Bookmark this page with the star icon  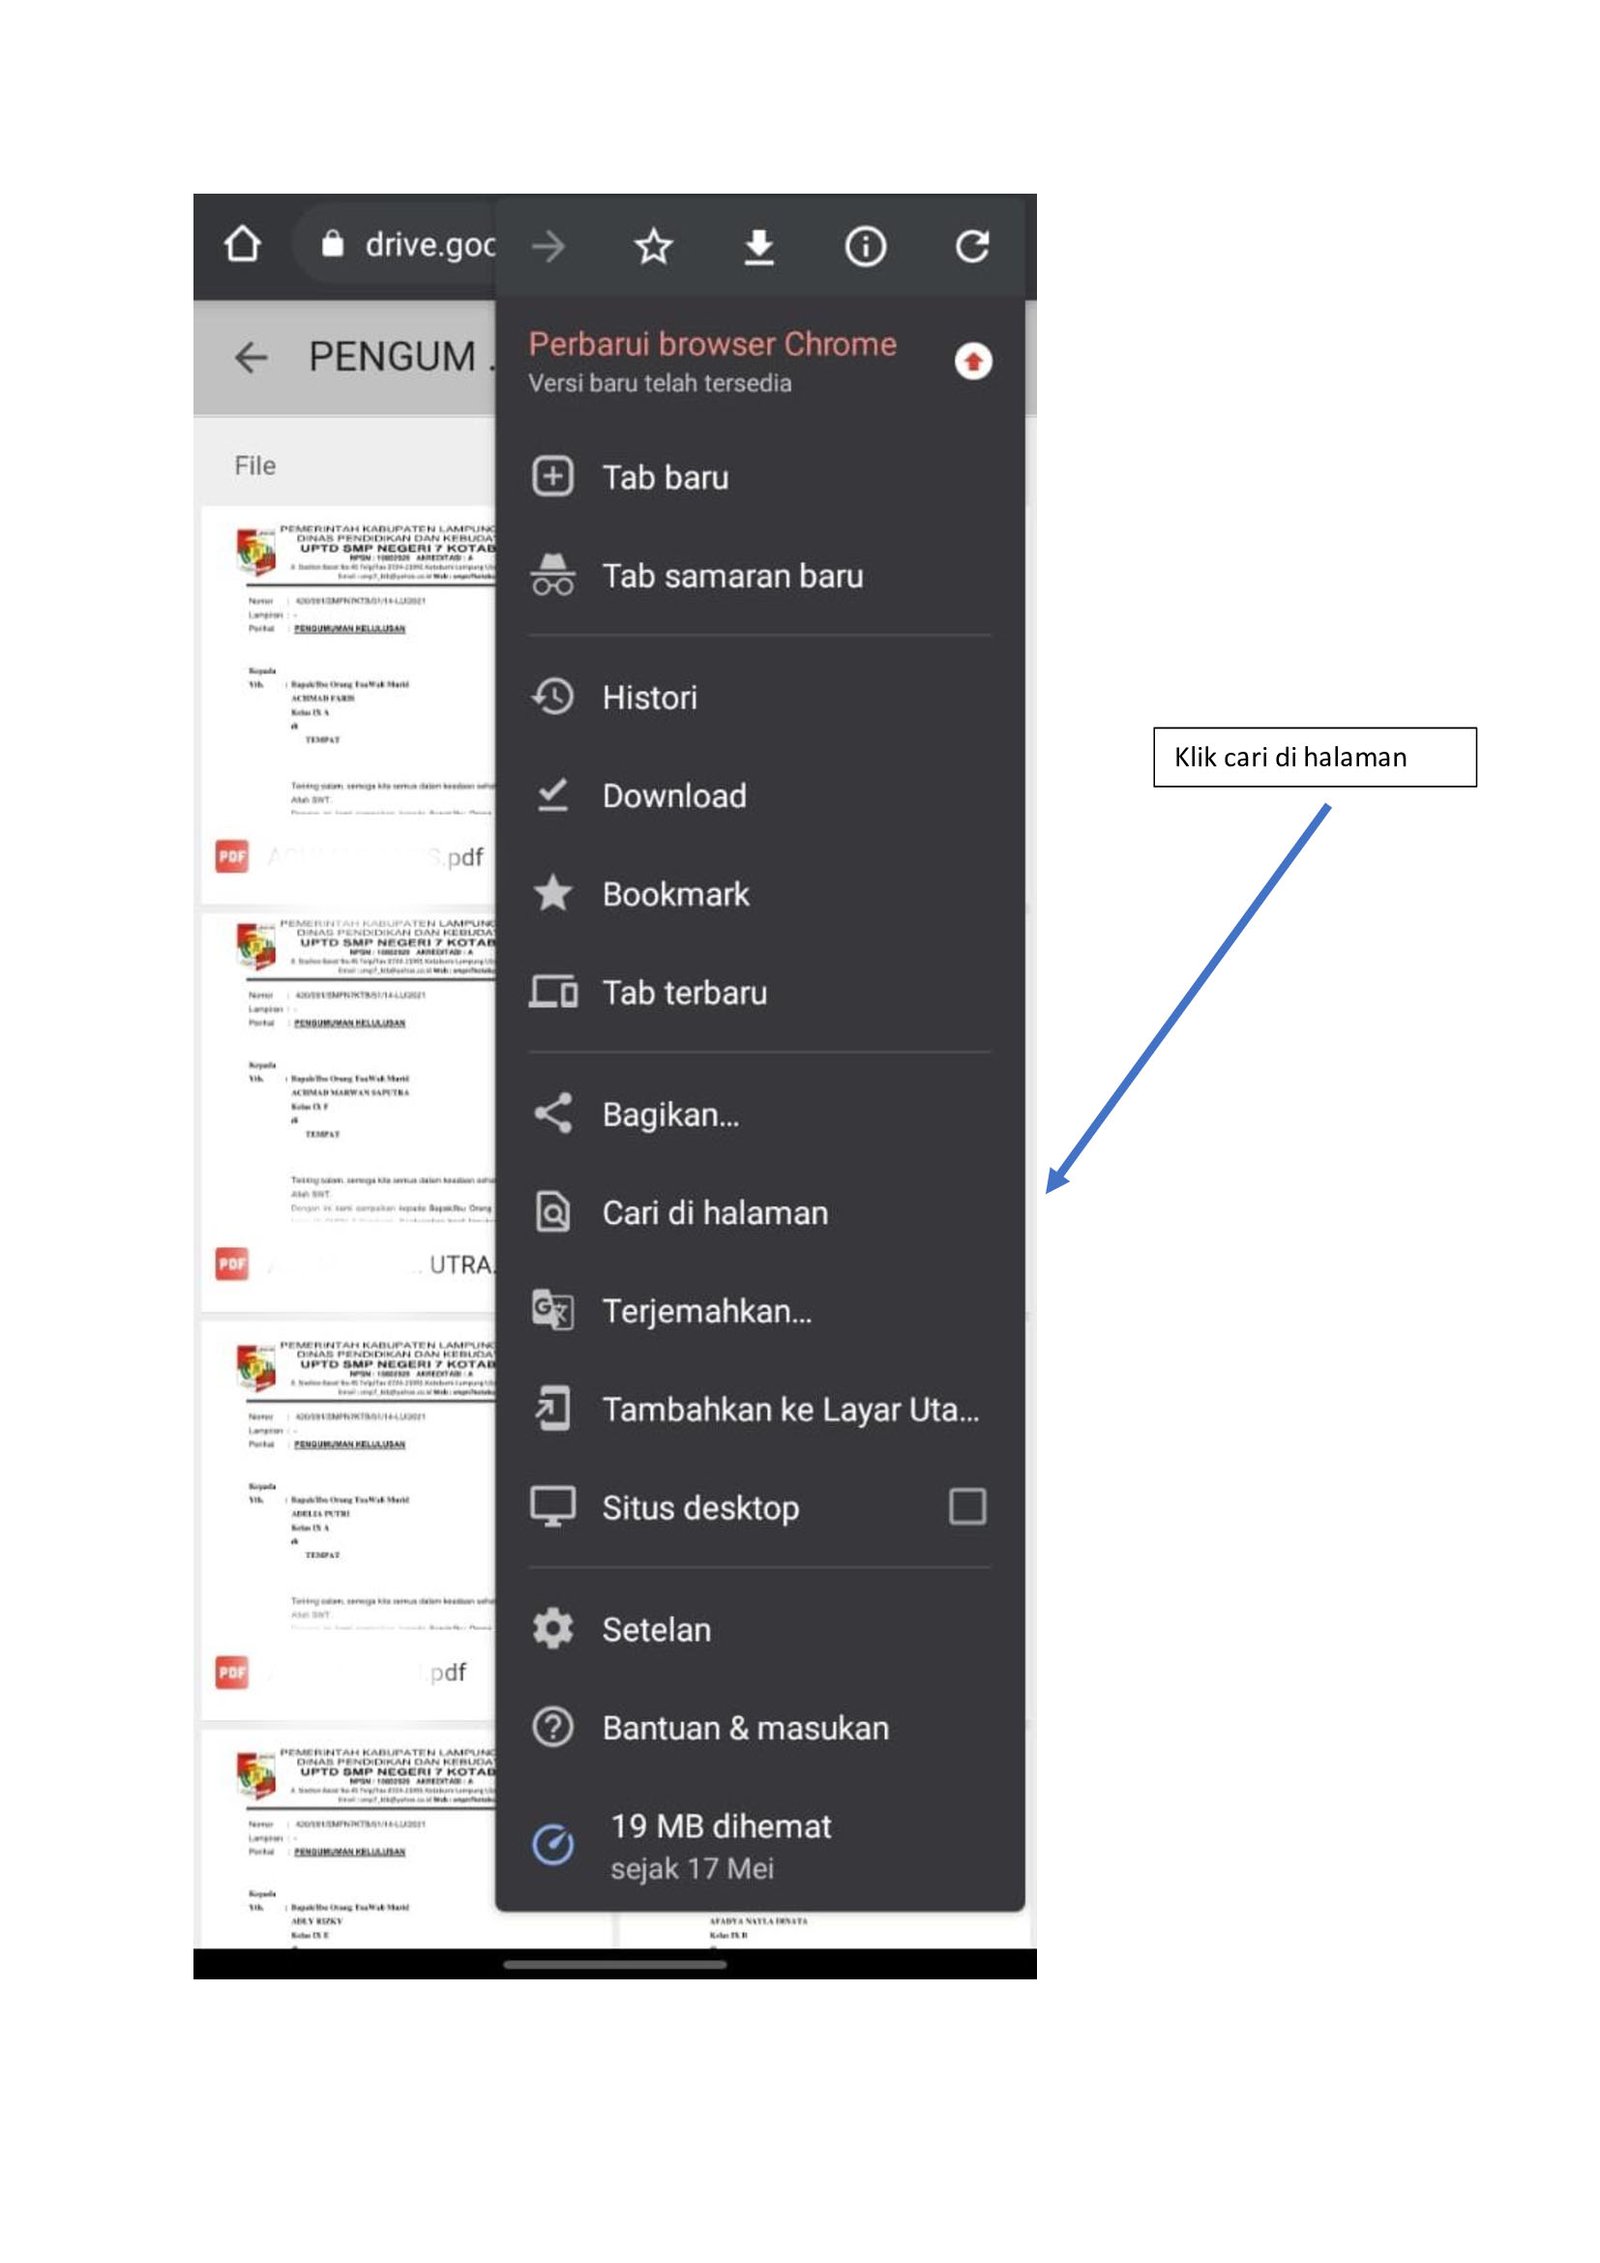click(653, 246)
